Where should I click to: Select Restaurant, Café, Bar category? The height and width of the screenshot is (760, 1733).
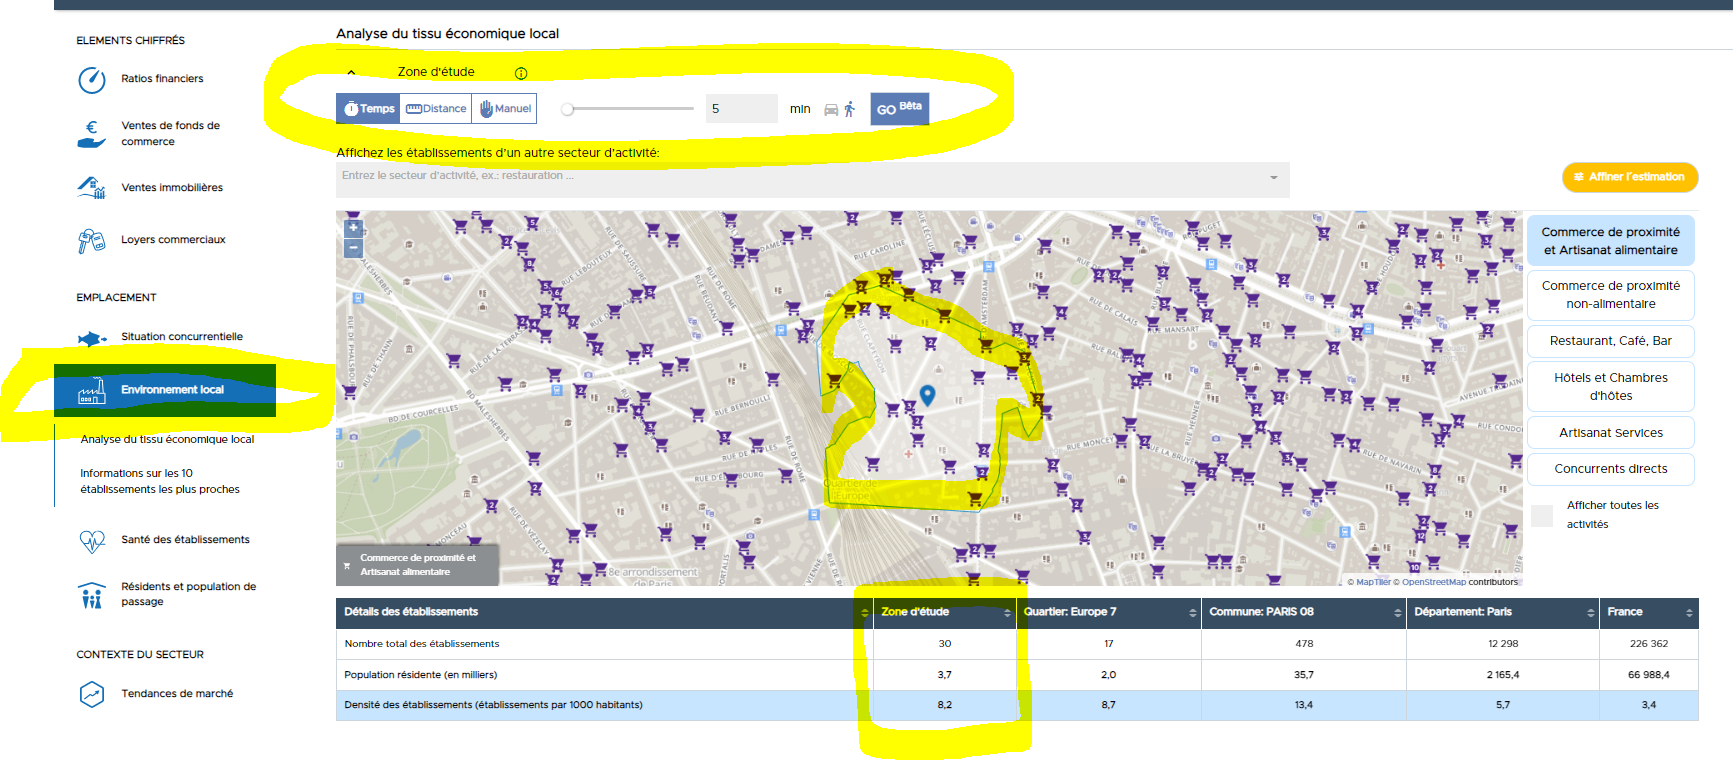pos(1610,341)
